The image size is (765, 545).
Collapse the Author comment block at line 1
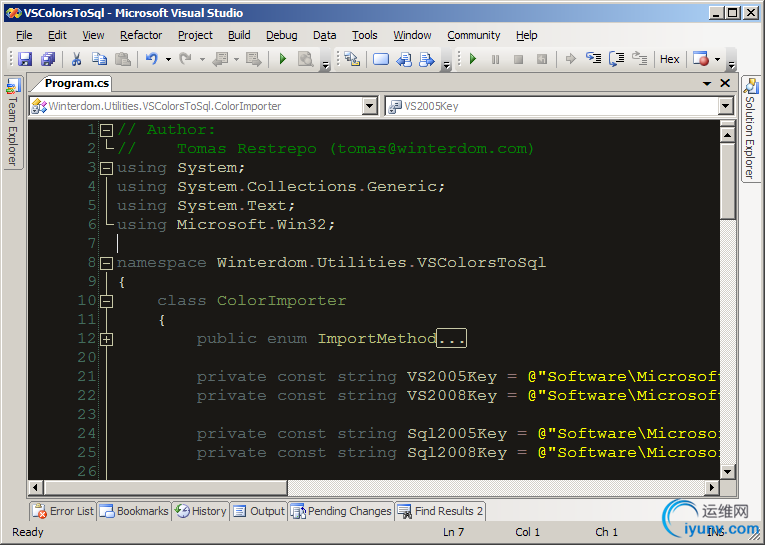106,130
